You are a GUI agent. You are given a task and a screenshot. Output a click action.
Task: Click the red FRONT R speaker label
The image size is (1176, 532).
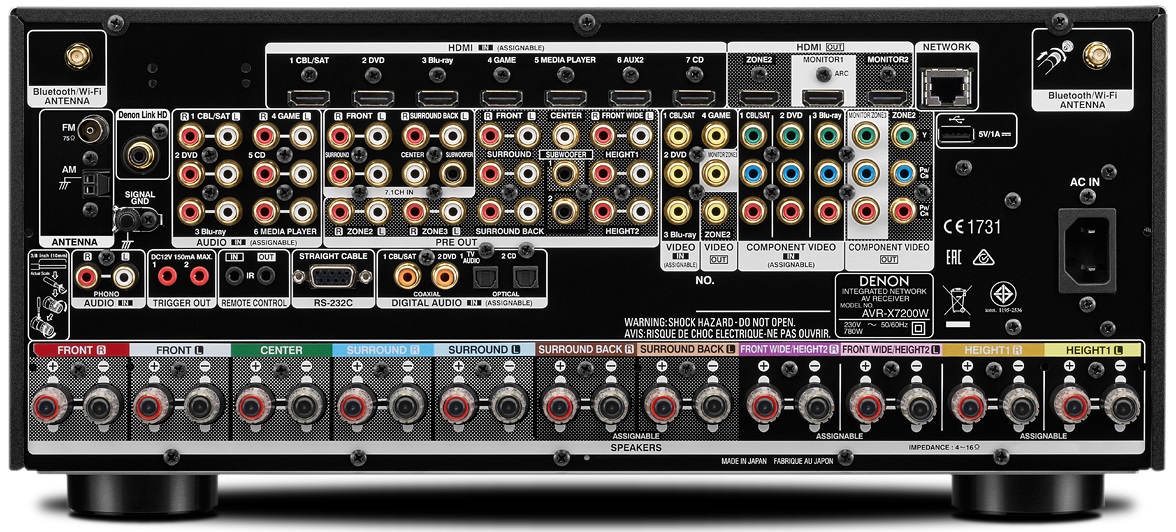(79, 350)
